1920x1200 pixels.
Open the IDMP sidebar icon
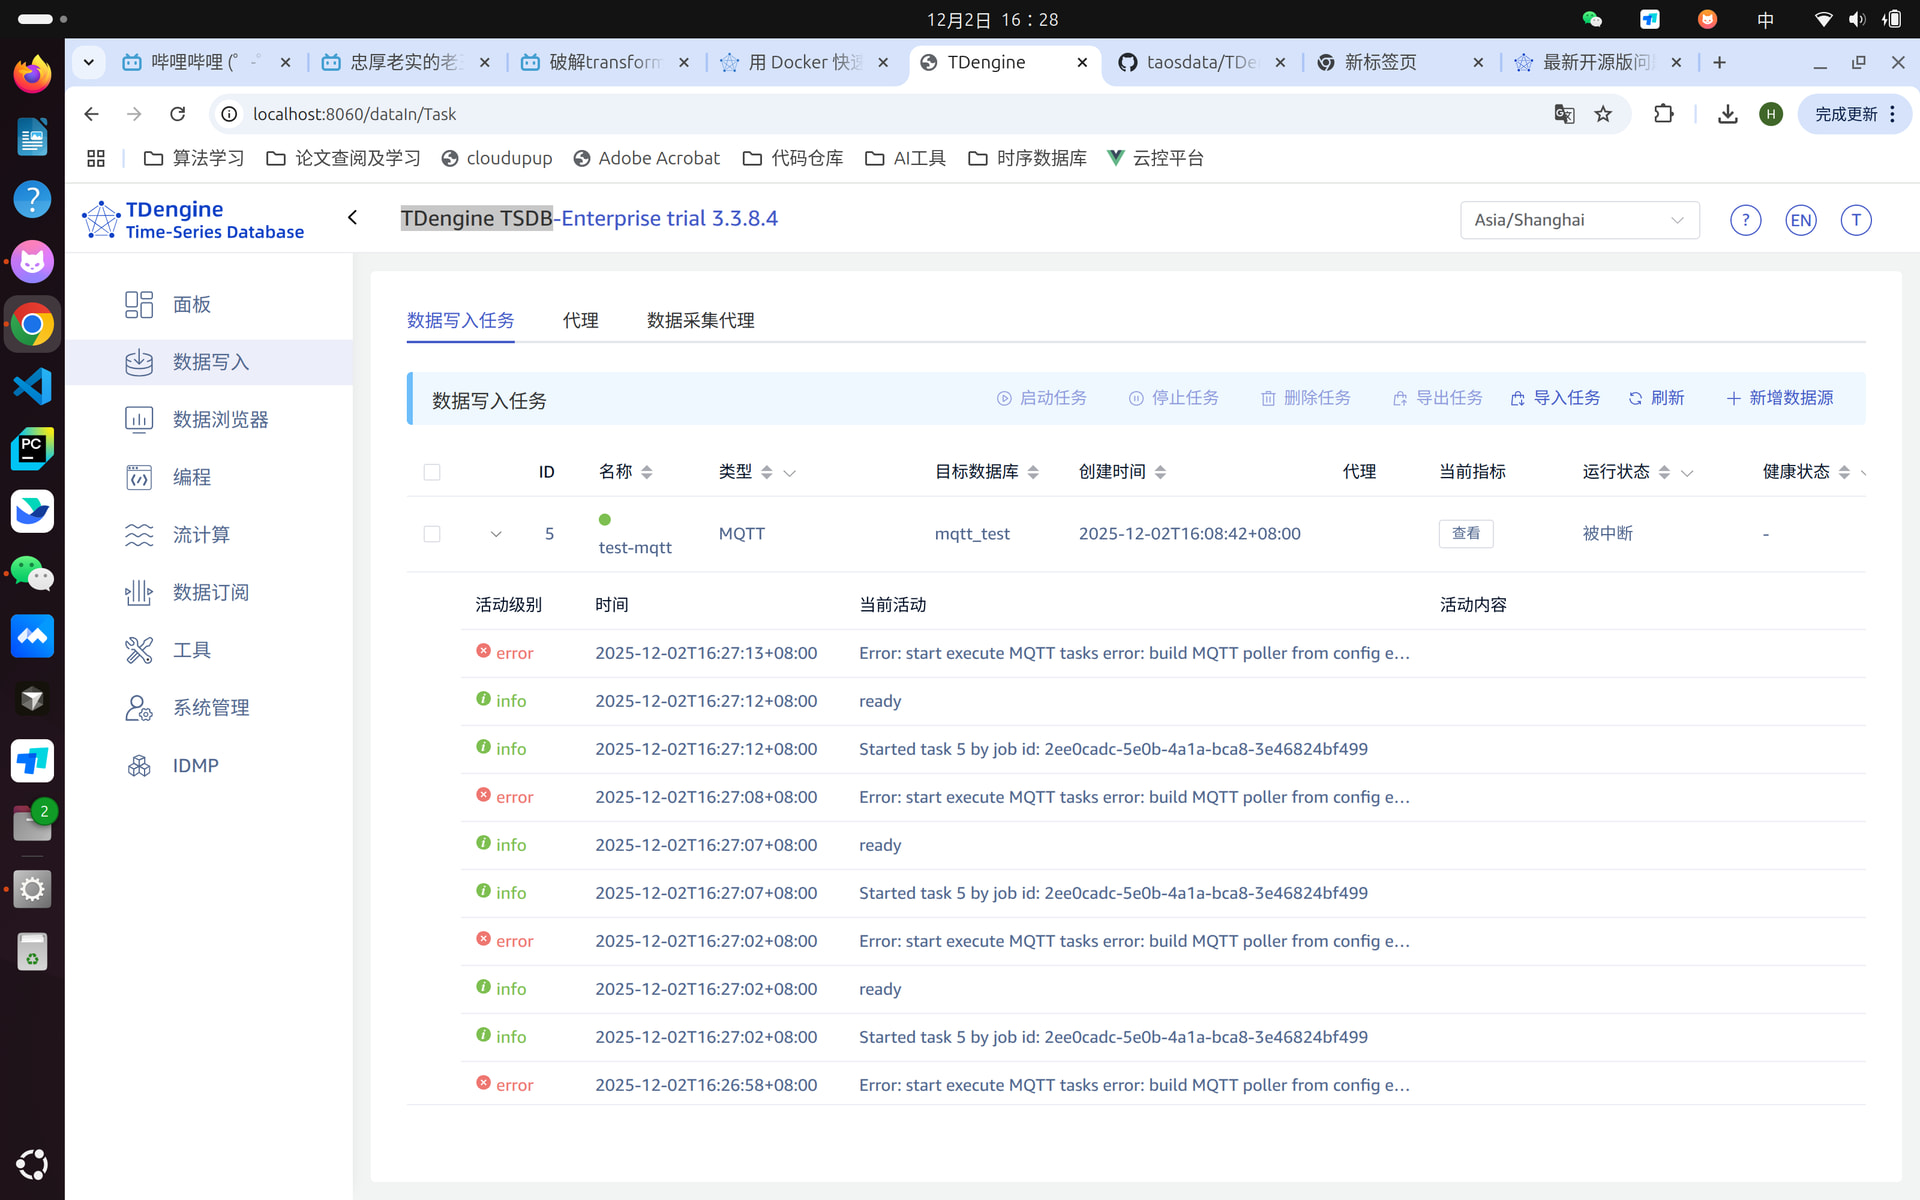[139, 765]
